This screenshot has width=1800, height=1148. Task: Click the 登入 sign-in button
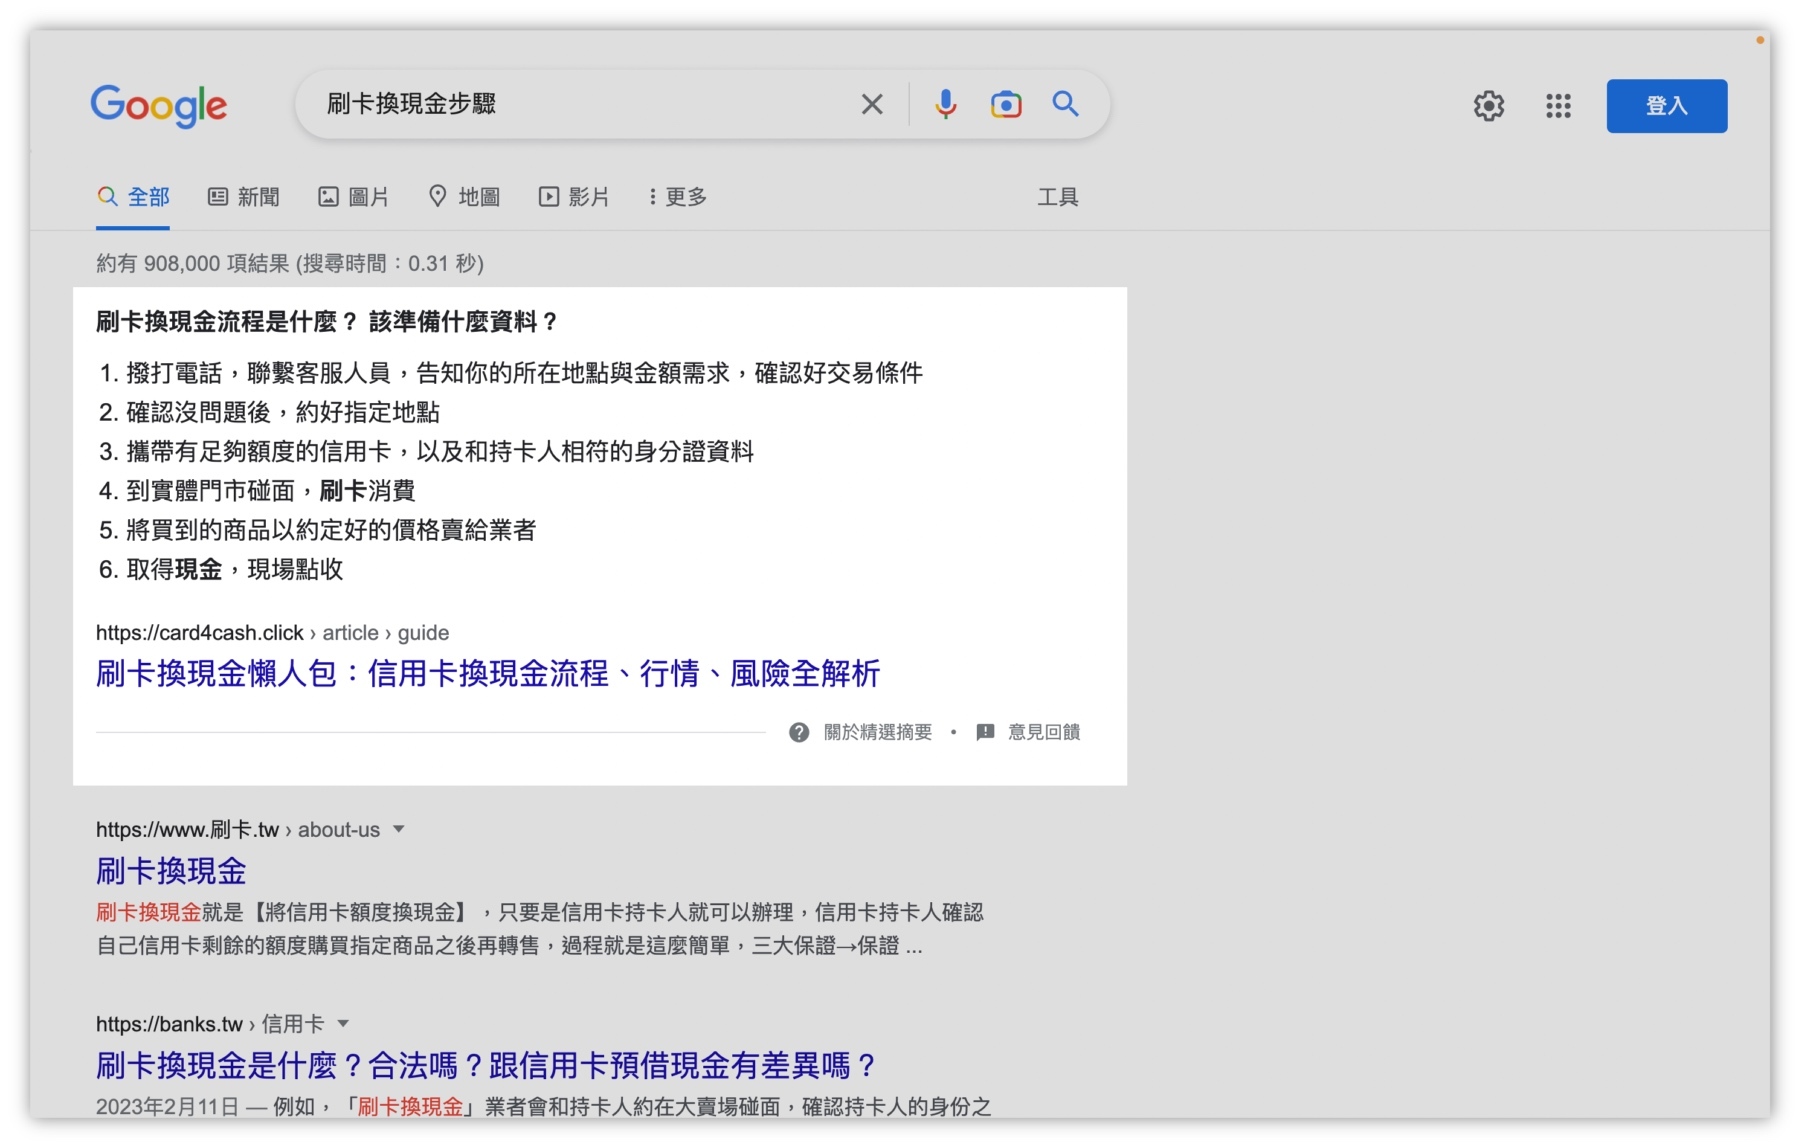pyautogui.click(x=1665, y=105)
